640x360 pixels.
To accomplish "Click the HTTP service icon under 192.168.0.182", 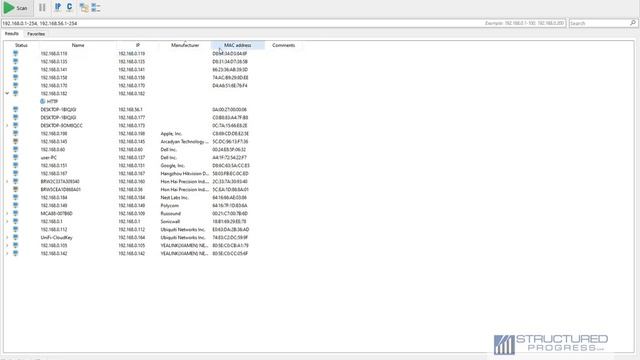I will pyautogui.click(x=43, y=101).
